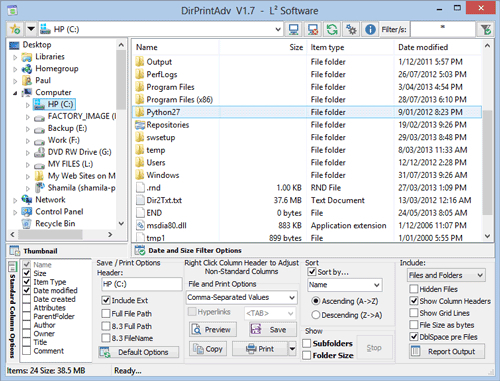500x381 pixels.
Task: Expand the Backup (E:) drive node
Action: 28,129
